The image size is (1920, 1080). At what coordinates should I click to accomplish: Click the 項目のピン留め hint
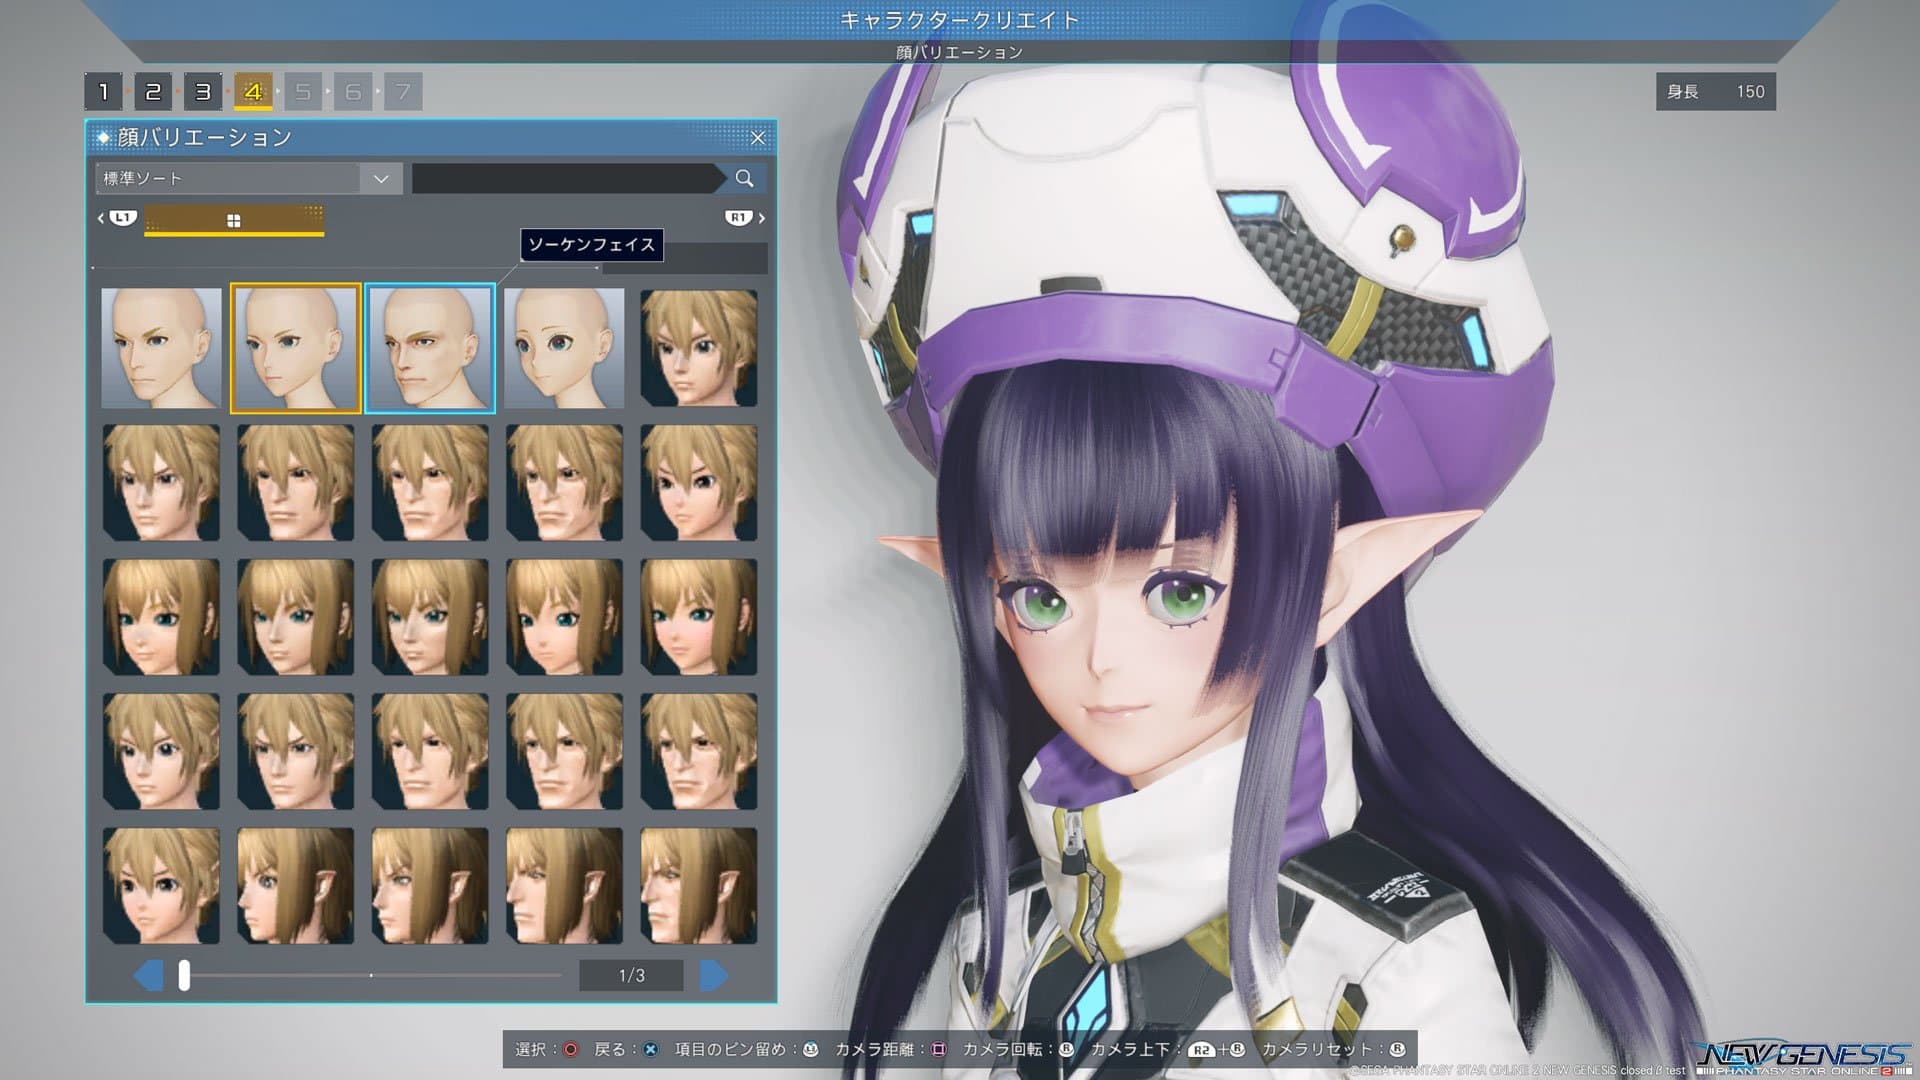[747, 1049]
